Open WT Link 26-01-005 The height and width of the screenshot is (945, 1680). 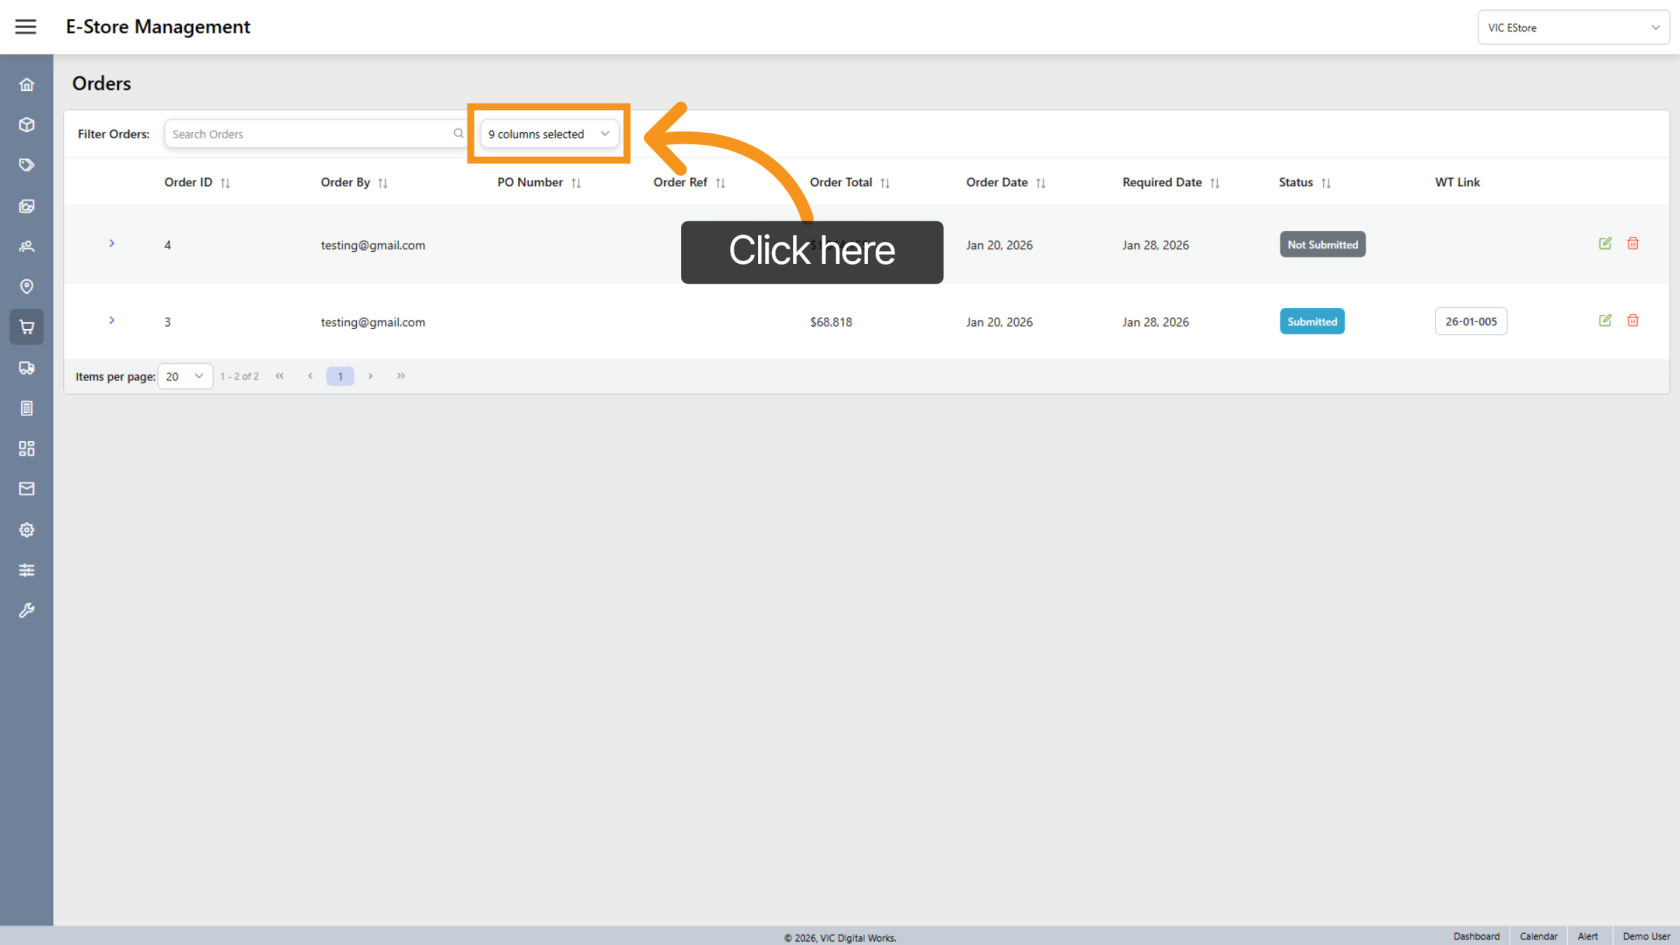tap(1471, 322)
